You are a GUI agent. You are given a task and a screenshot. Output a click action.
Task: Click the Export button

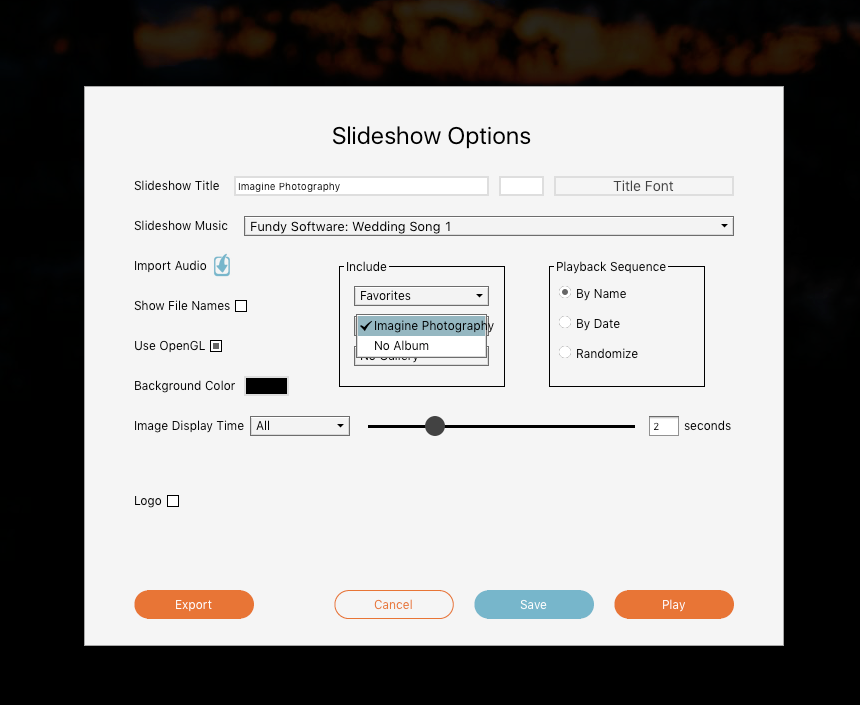coord(194,605)
